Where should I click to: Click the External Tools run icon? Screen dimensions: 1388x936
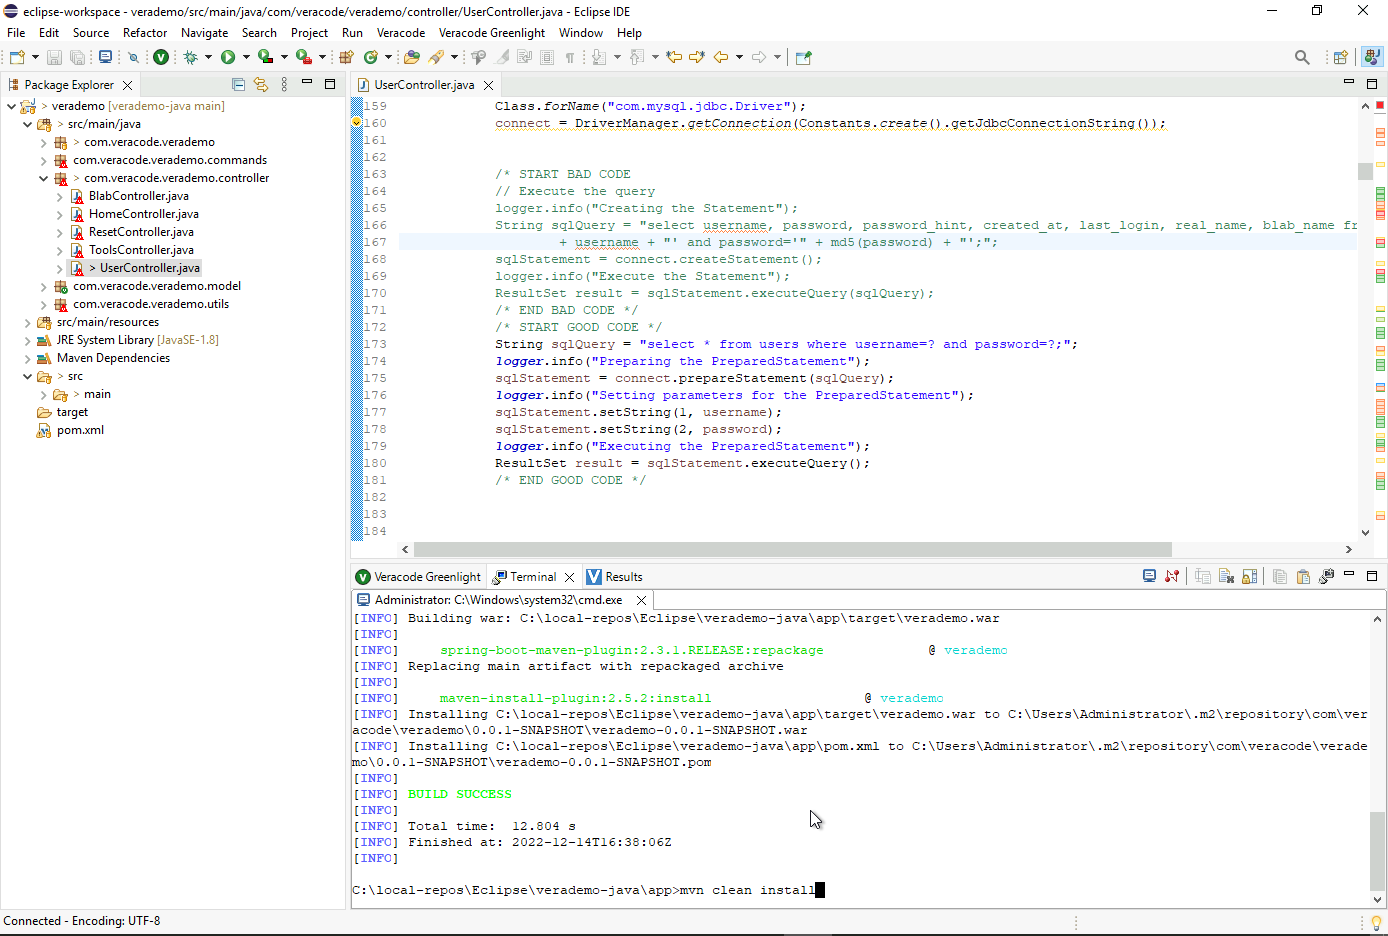click(303, 57)
